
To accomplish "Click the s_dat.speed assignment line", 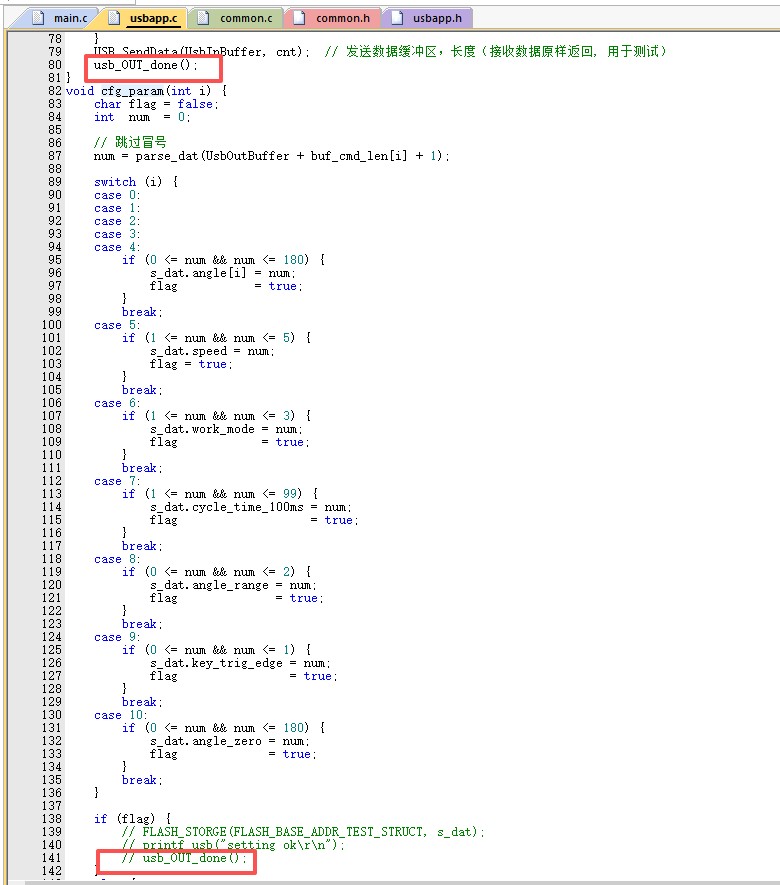I will pyautogui.click(x=210, y=351).
